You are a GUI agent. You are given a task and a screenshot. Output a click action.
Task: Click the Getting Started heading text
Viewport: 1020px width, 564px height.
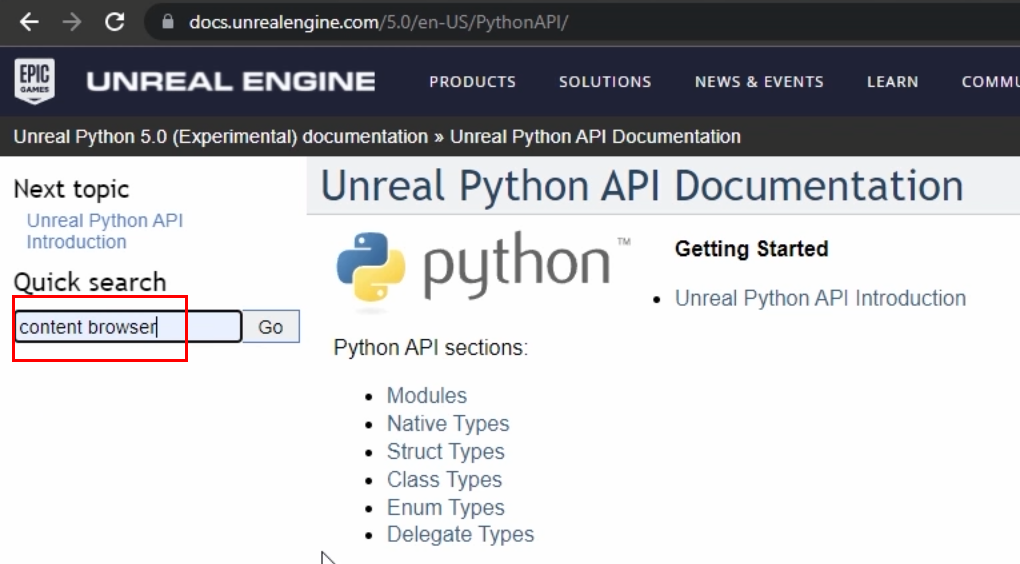pos(751,248)
